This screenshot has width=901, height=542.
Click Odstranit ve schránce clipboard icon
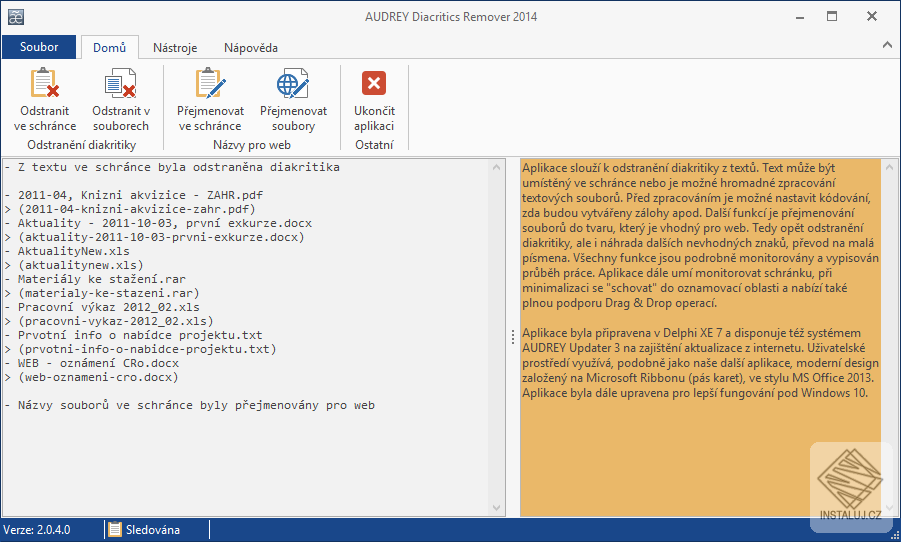[45, 83]
